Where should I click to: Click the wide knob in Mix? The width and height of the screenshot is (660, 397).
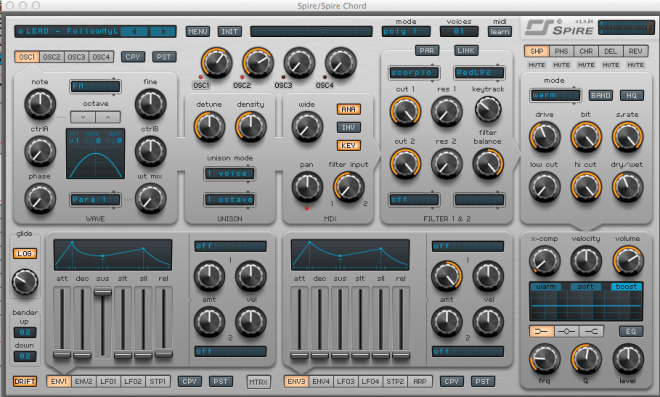307,126
